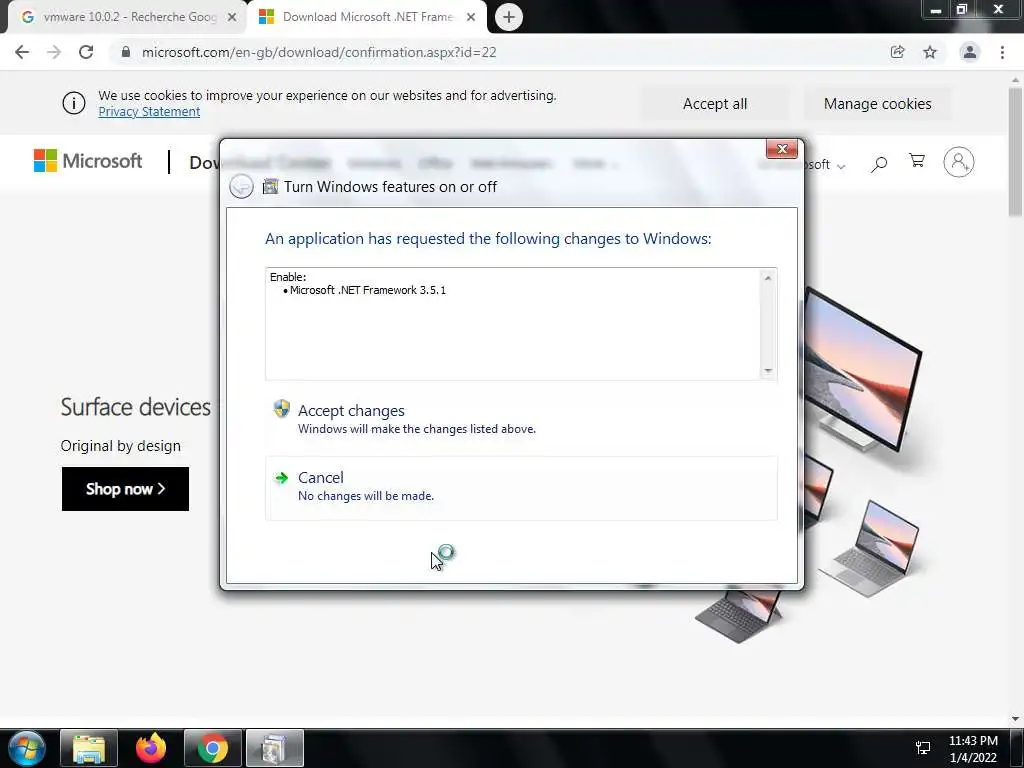This screenshot has height=768, width=1024.
Task: Open File Explorer from taskbar
Action: pos(89,748)
